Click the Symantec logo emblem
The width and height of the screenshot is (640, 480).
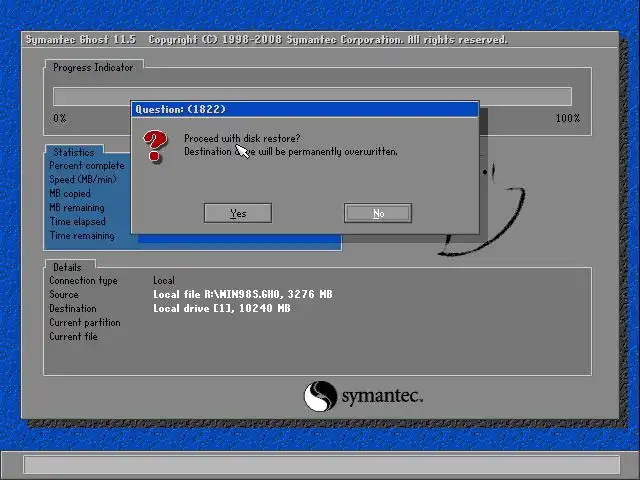(320, 396)
